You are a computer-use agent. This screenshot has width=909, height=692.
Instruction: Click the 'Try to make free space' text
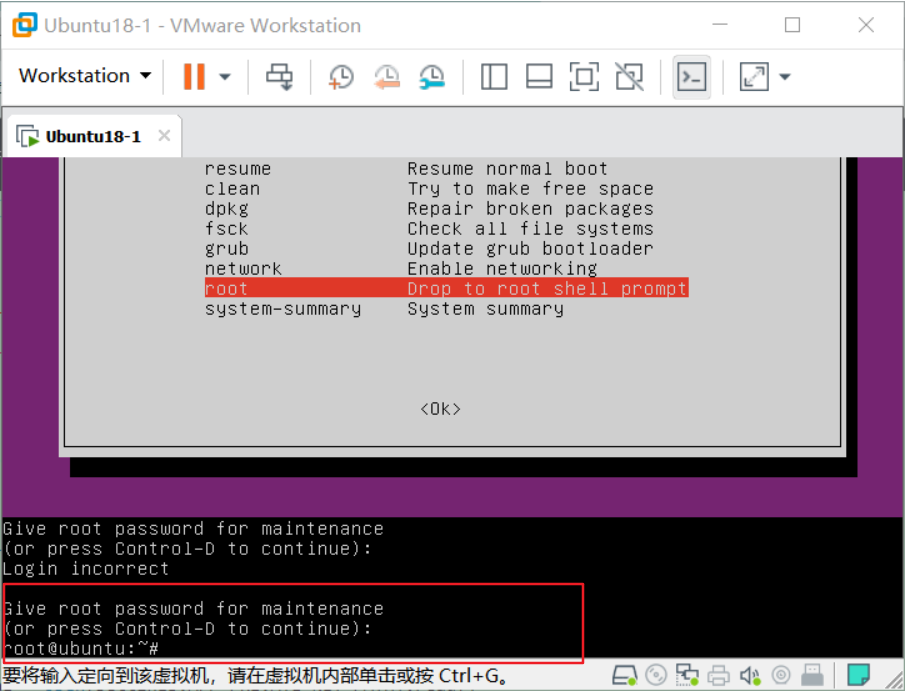pos(530,189)
